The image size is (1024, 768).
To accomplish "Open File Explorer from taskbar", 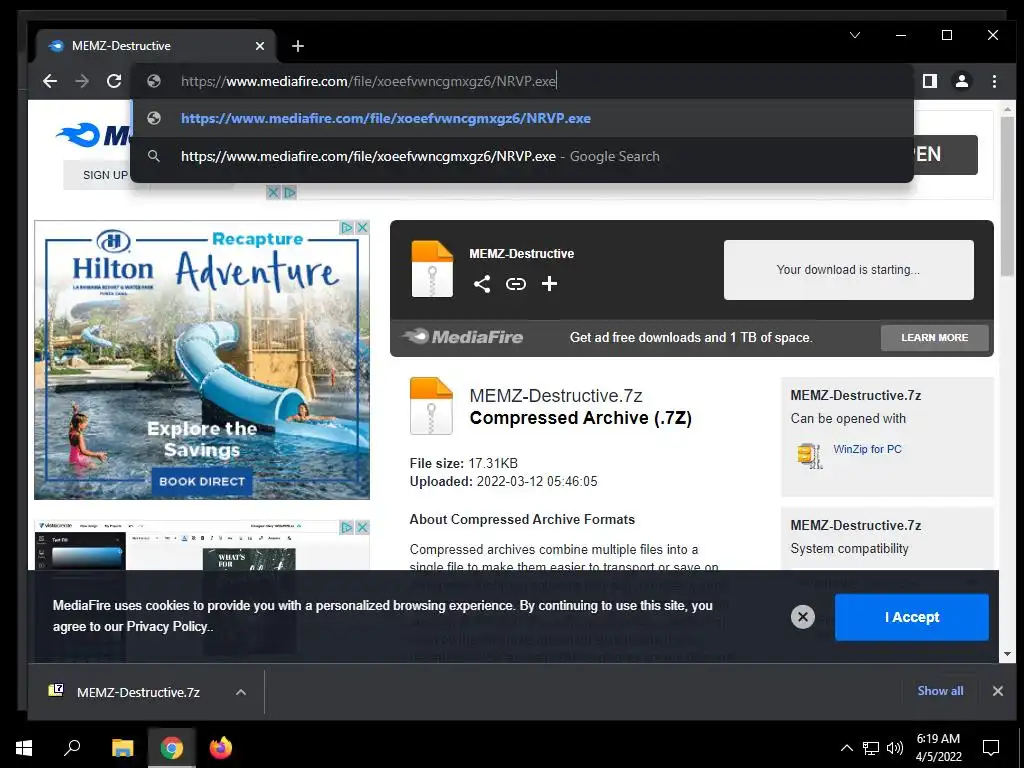I will [123, 747].
